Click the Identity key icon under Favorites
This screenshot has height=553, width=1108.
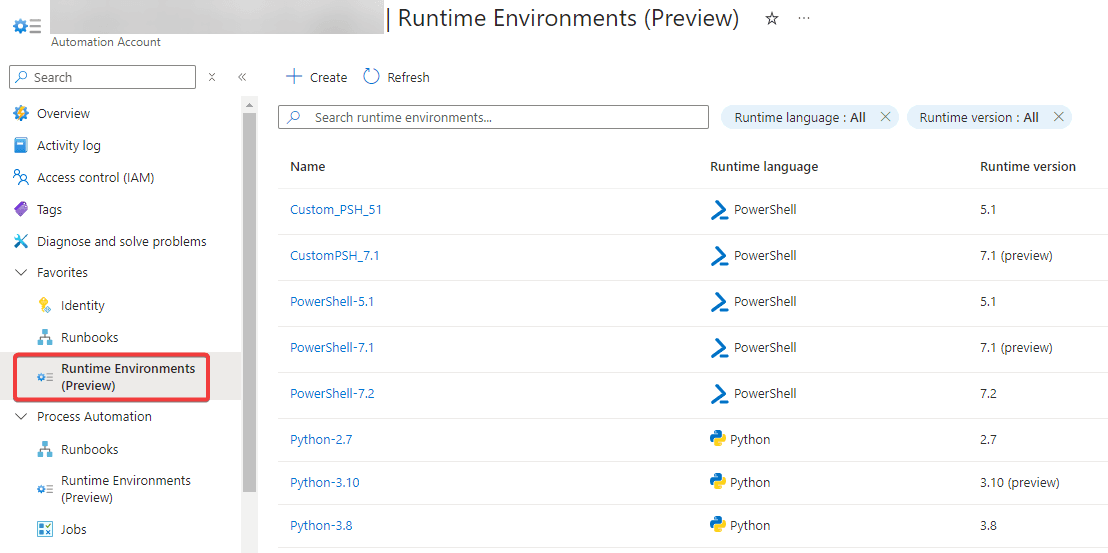(x=45, y=305)
